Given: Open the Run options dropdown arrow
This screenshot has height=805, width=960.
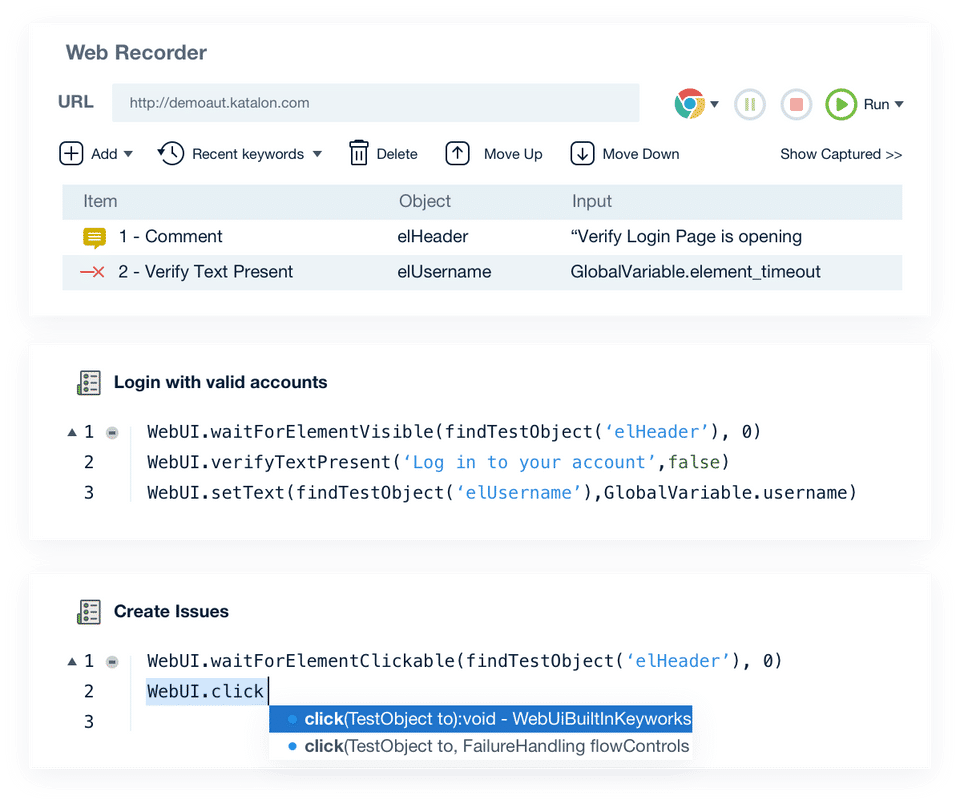Looking at the screenshot, I should tap(899, 104).
